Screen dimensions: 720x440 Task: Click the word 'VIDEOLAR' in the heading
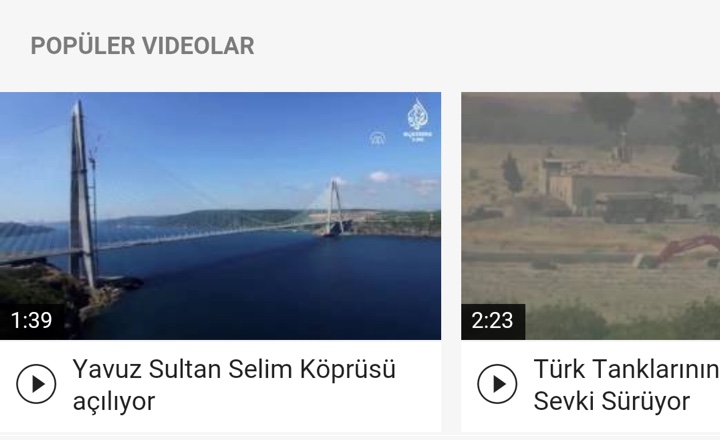click(x=198, y=46)
